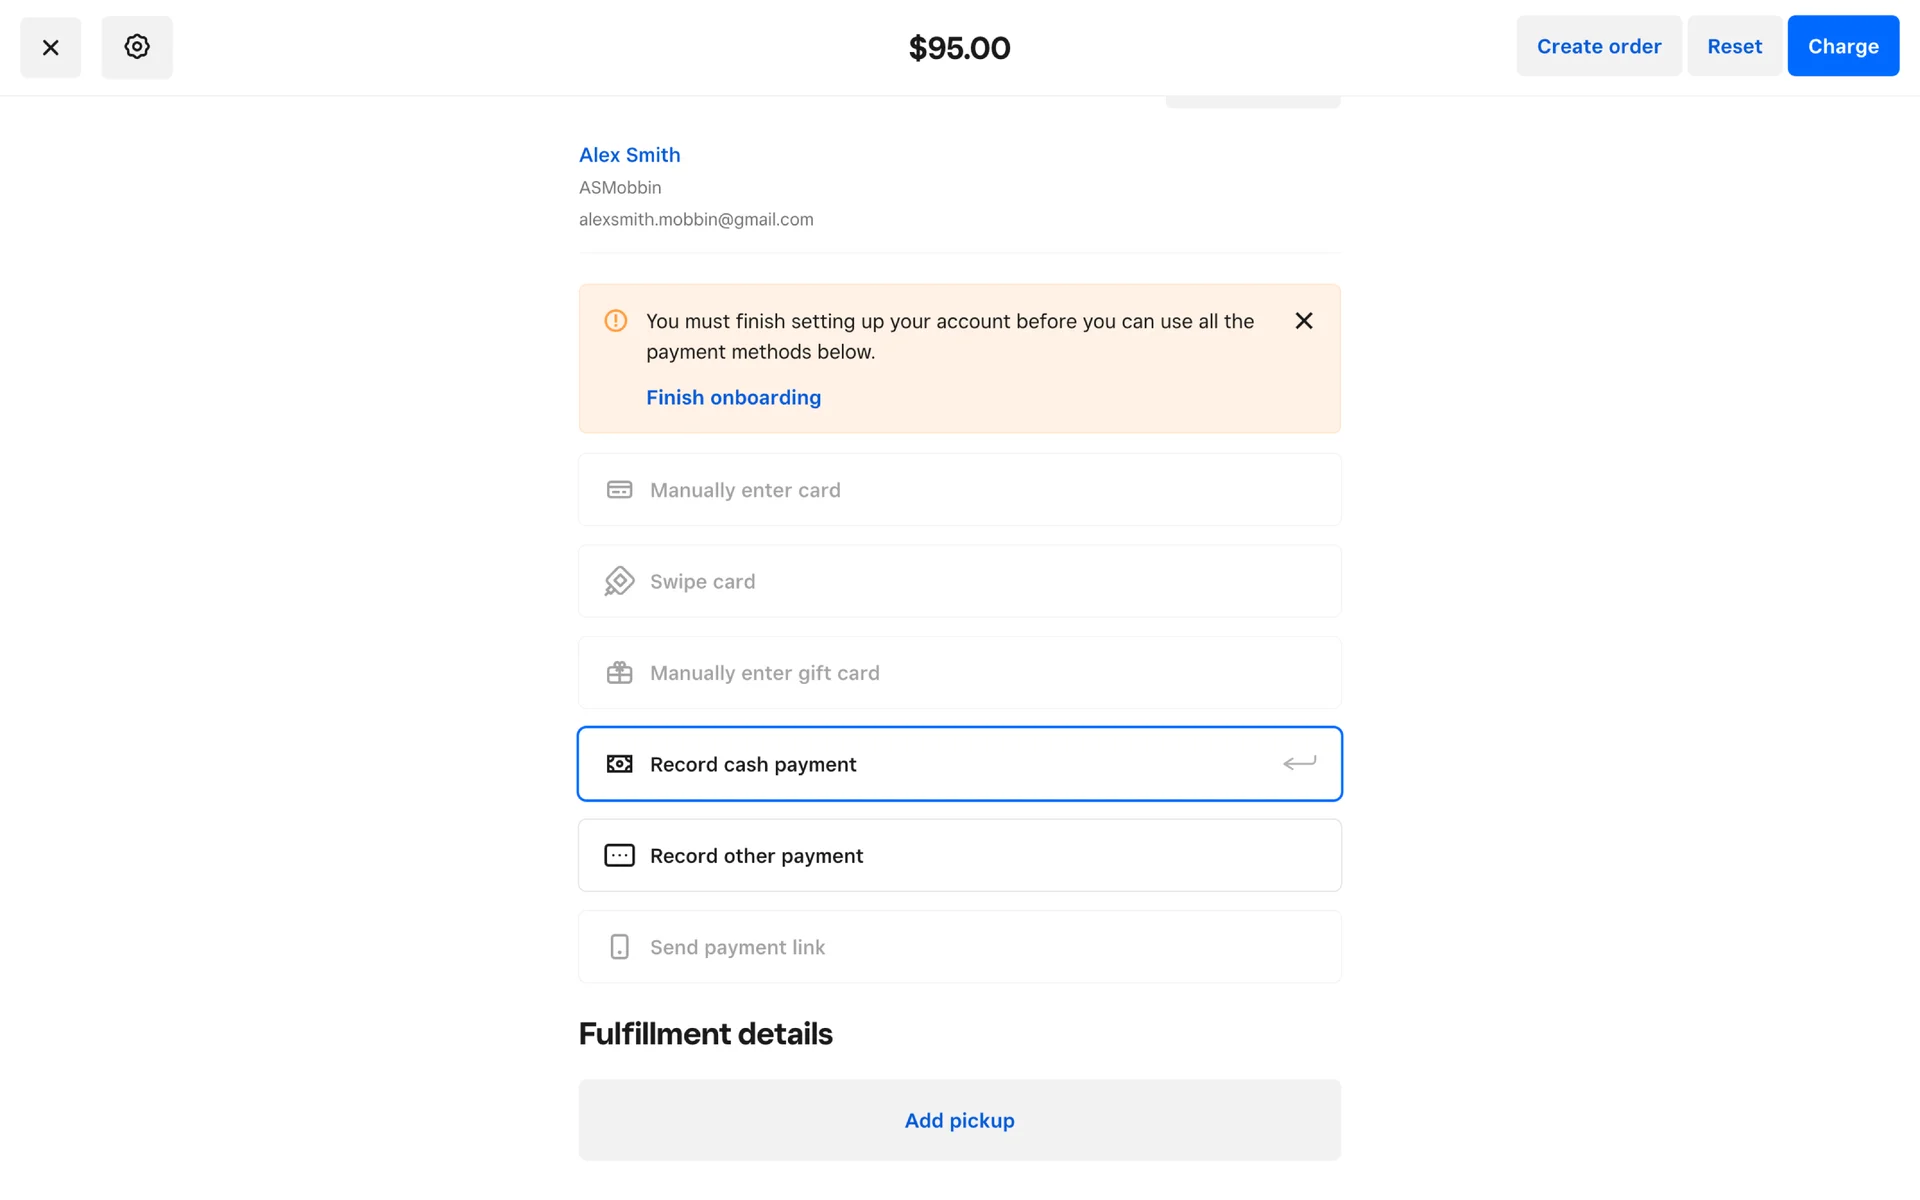Click the gift card icon
This screenshot has height=1200, width=1920.
(x=619, y=673)
